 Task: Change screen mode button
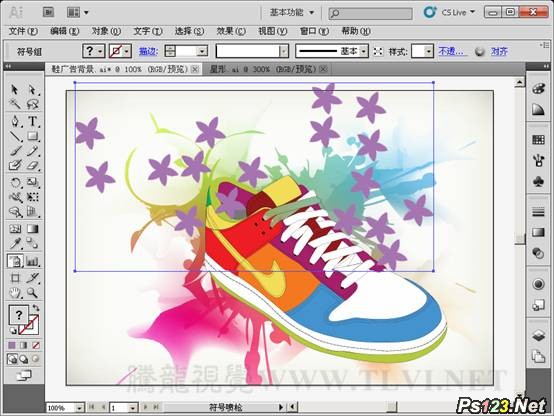(24, 375)
